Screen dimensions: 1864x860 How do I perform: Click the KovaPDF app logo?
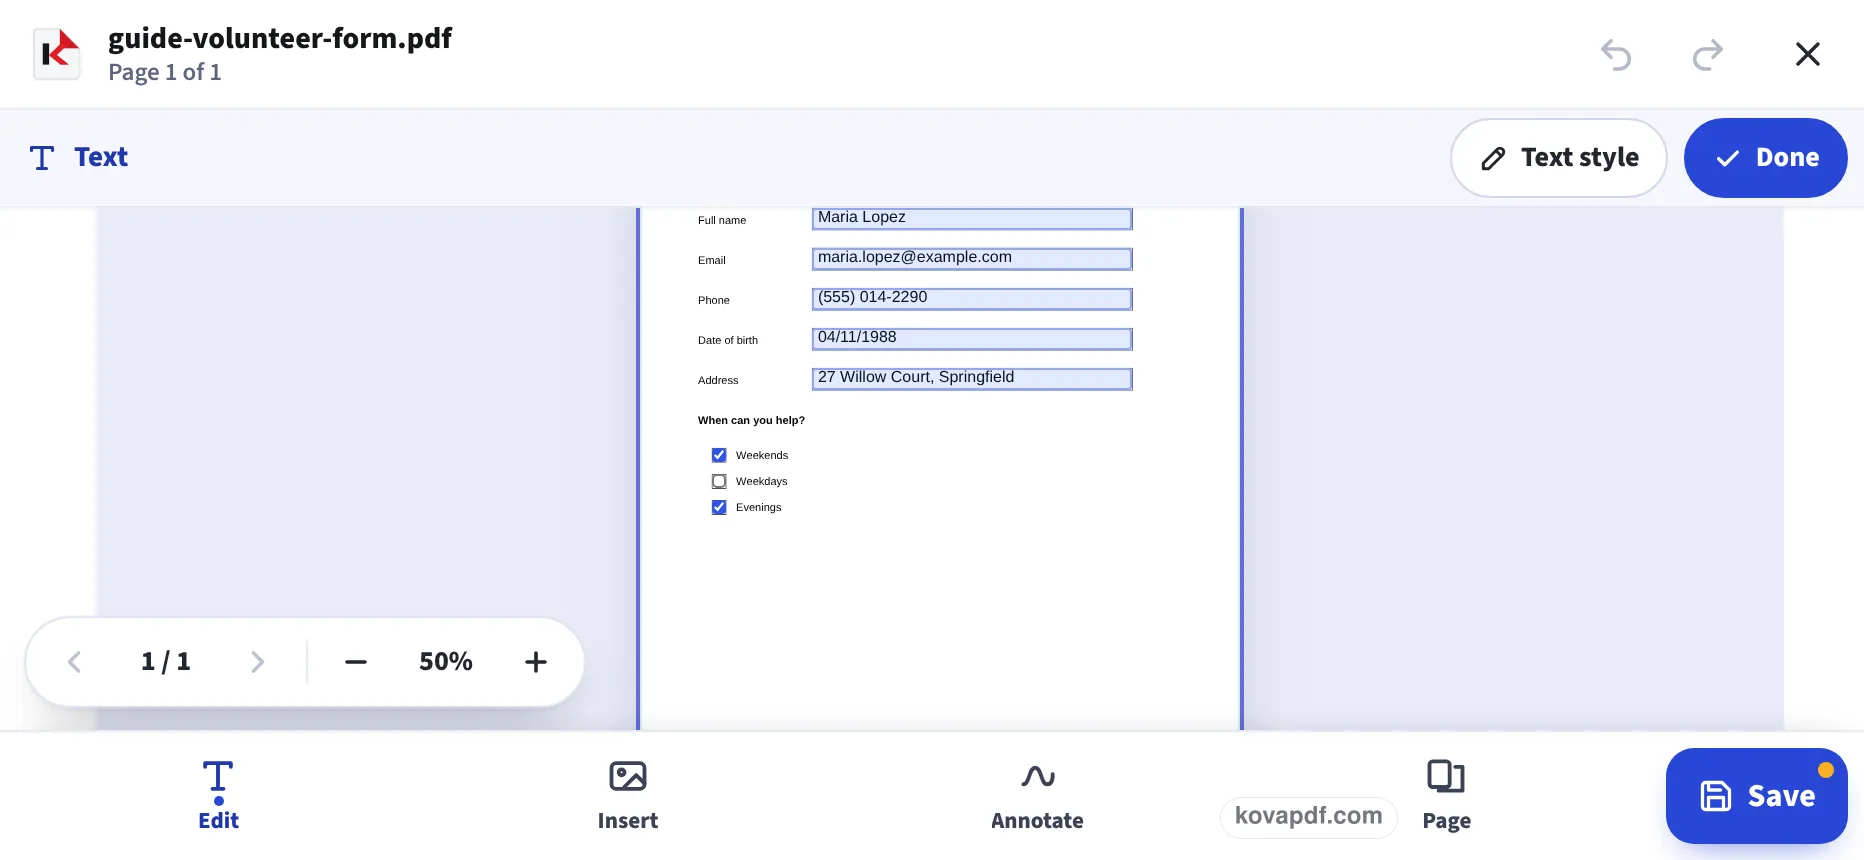(x=57, y=53)
